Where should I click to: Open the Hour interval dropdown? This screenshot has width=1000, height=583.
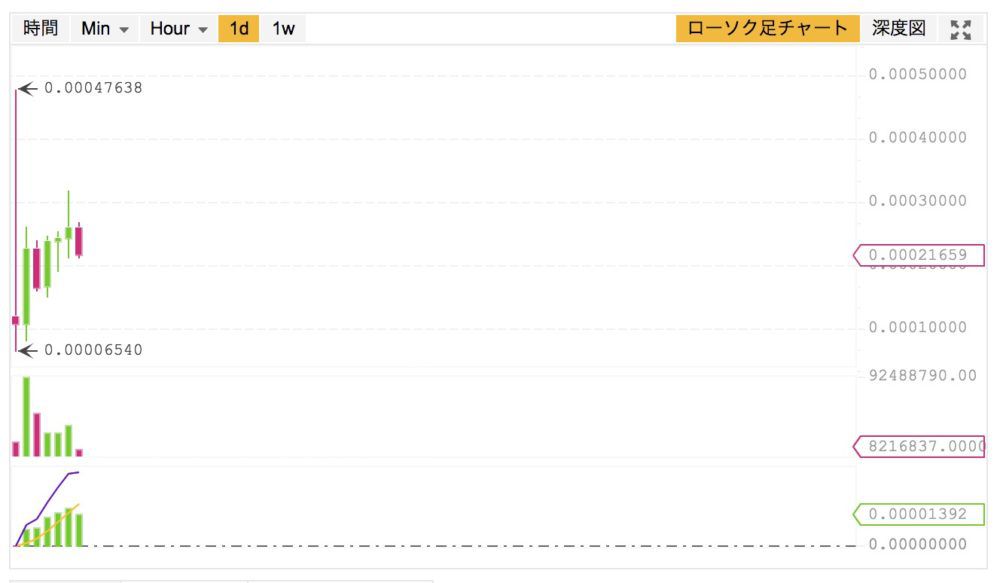(178, 29)
